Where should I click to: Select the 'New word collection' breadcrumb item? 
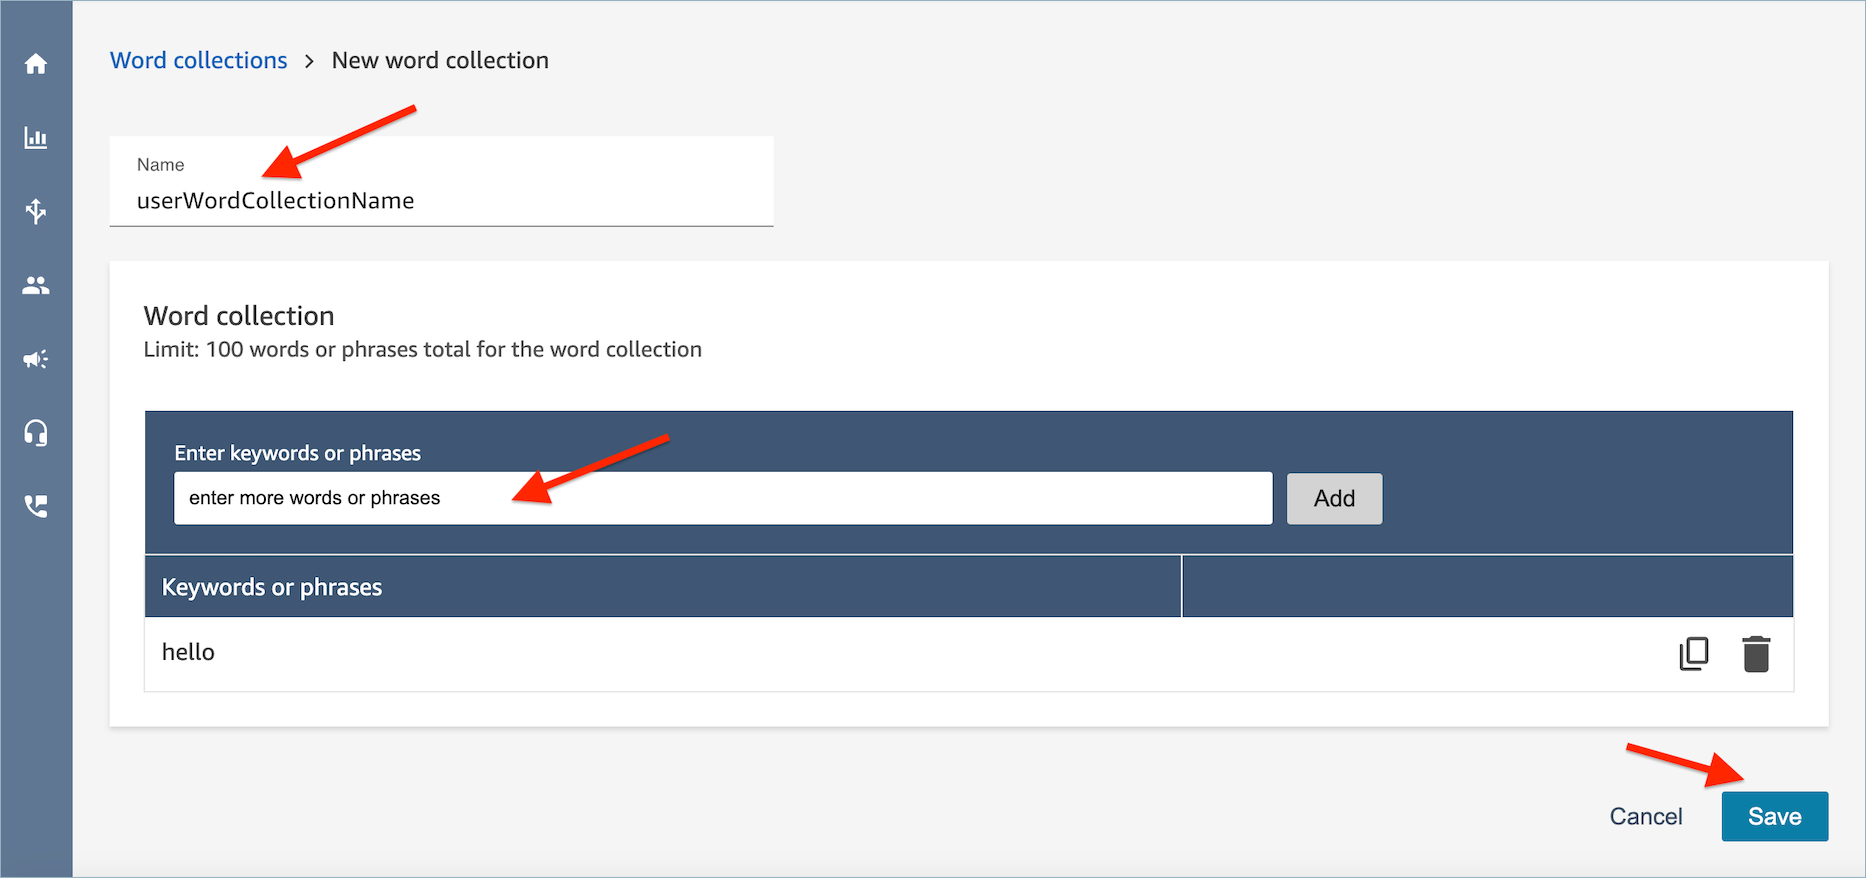[x=439, y=60]
